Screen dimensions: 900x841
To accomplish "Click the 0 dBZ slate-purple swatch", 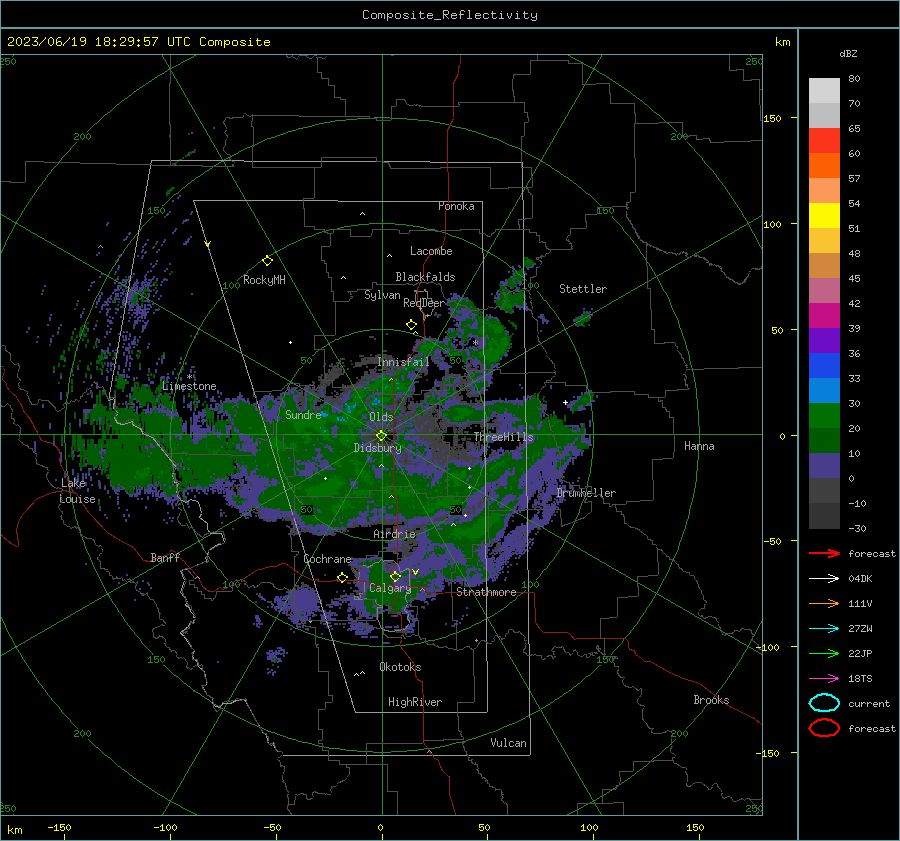I will 824,466.
